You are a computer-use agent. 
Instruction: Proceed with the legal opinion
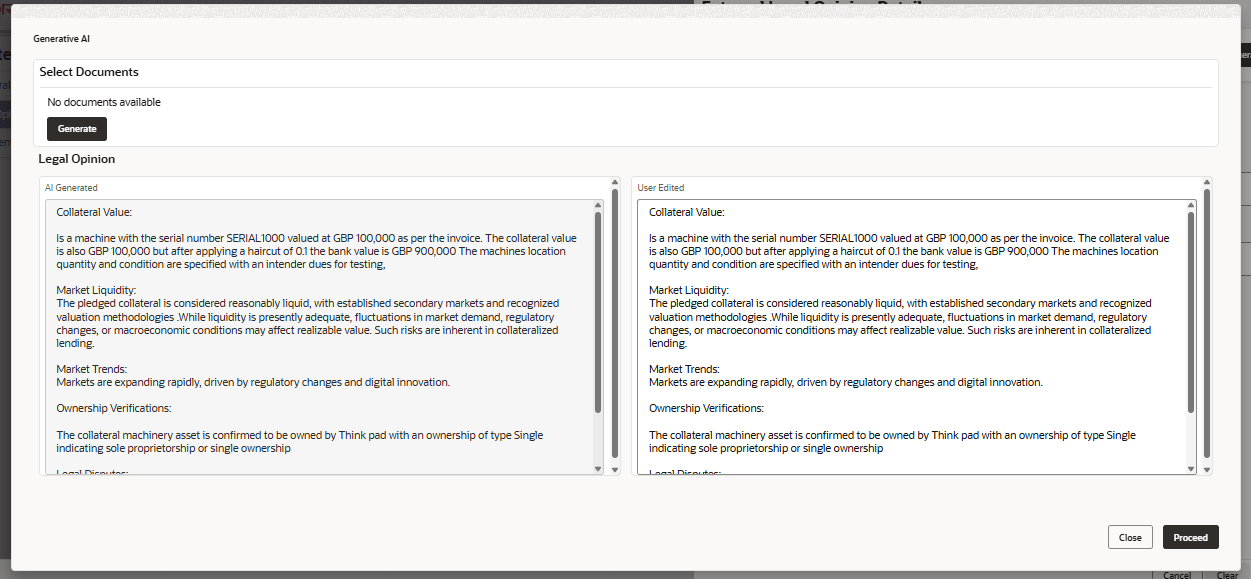1190,537
